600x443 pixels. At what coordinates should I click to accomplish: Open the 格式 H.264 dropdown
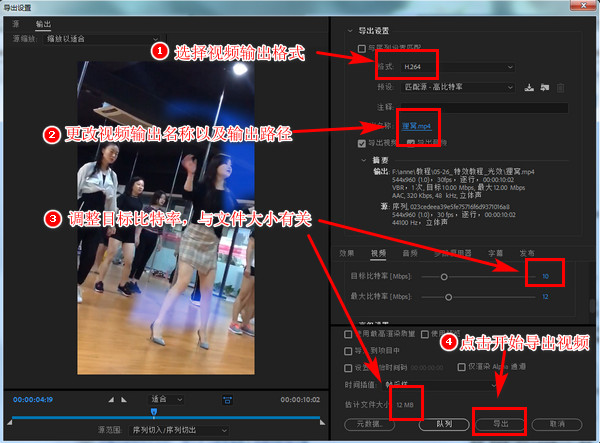tap(458, 67)
